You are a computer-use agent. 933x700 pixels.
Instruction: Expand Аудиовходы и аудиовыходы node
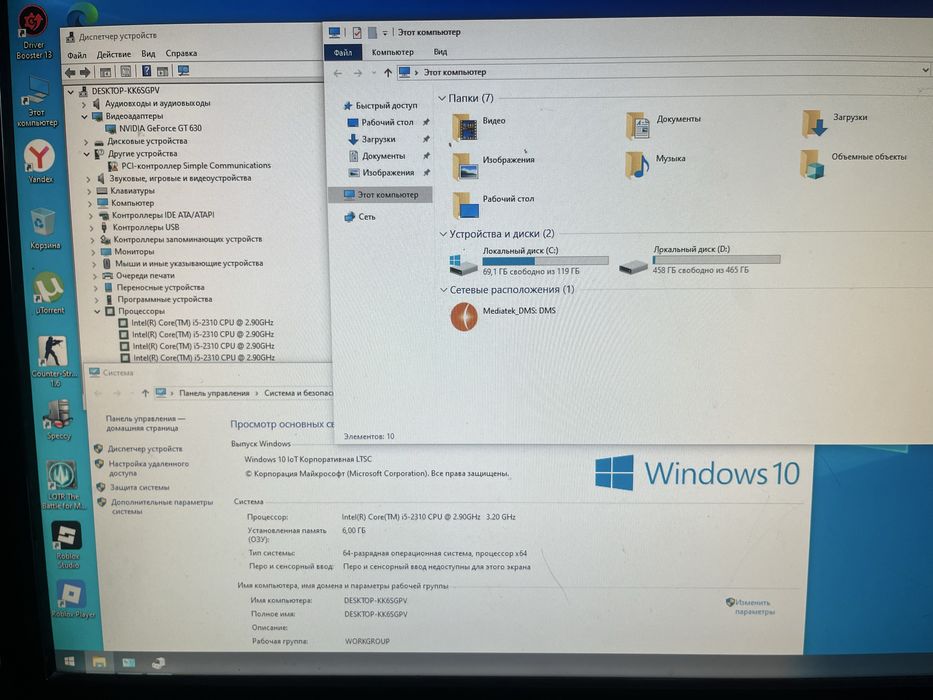[84, 104]
